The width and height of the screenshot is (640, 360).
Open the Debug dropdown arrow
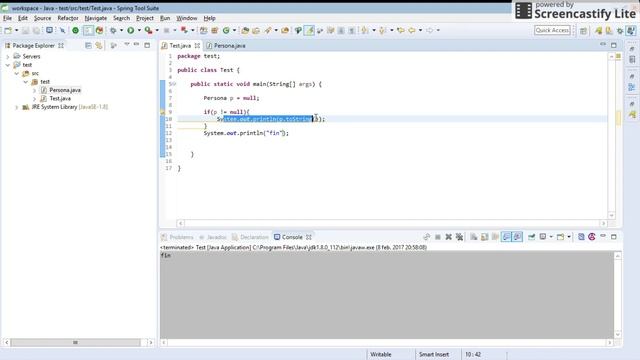121,30
